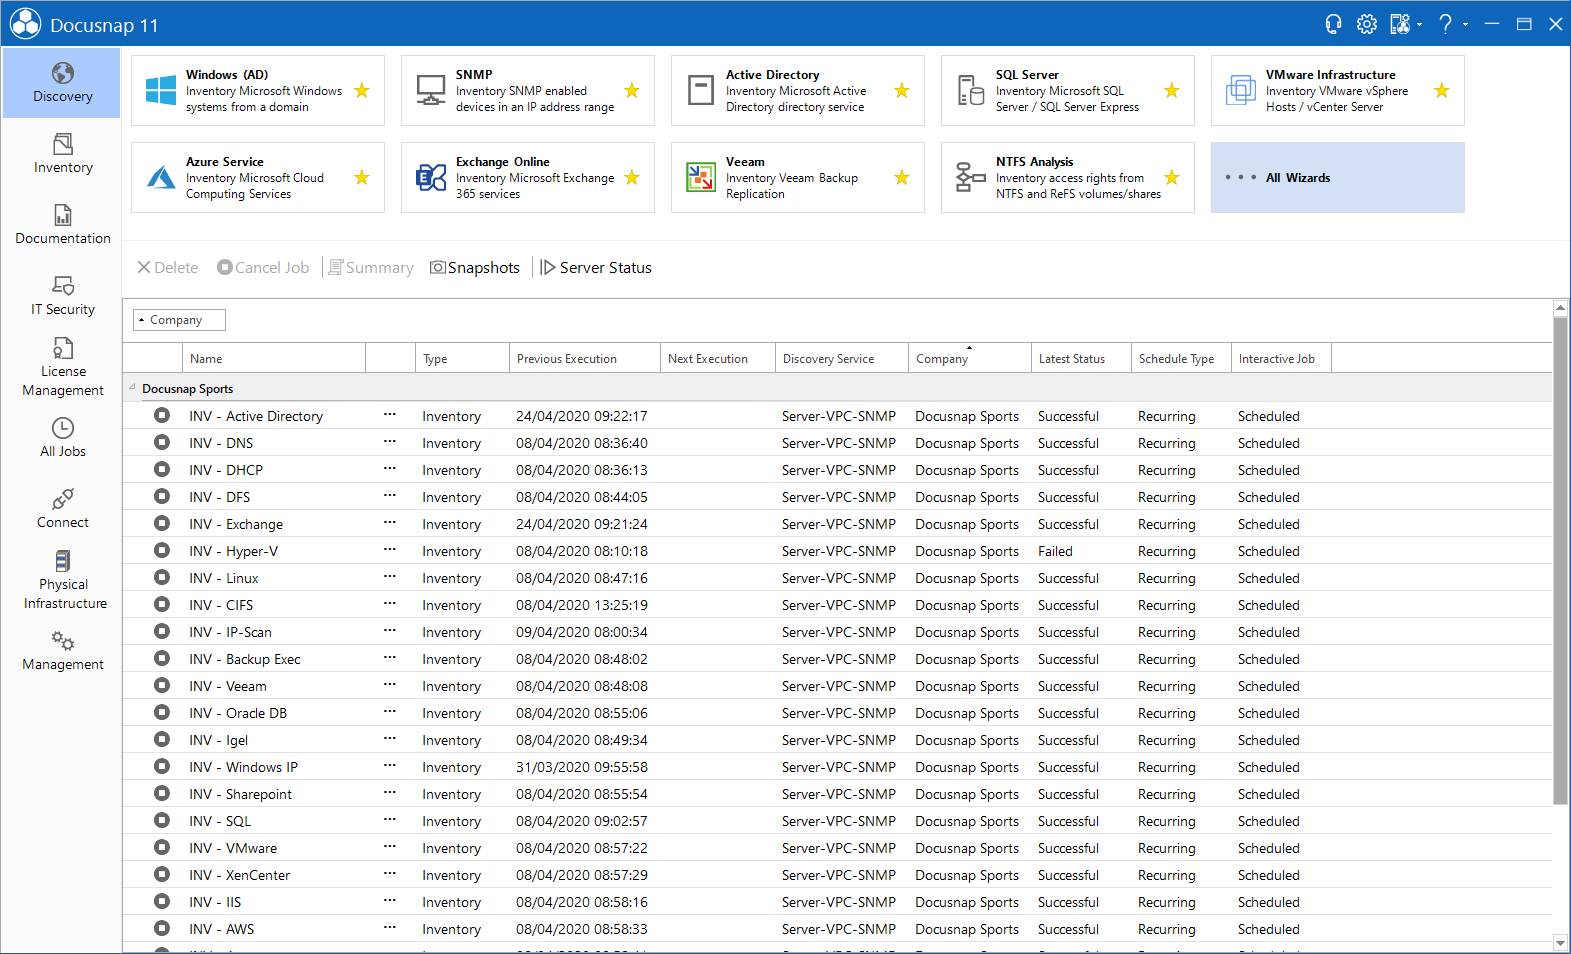
Task: Select the INV - DNS job row
Action: [837, 443]
